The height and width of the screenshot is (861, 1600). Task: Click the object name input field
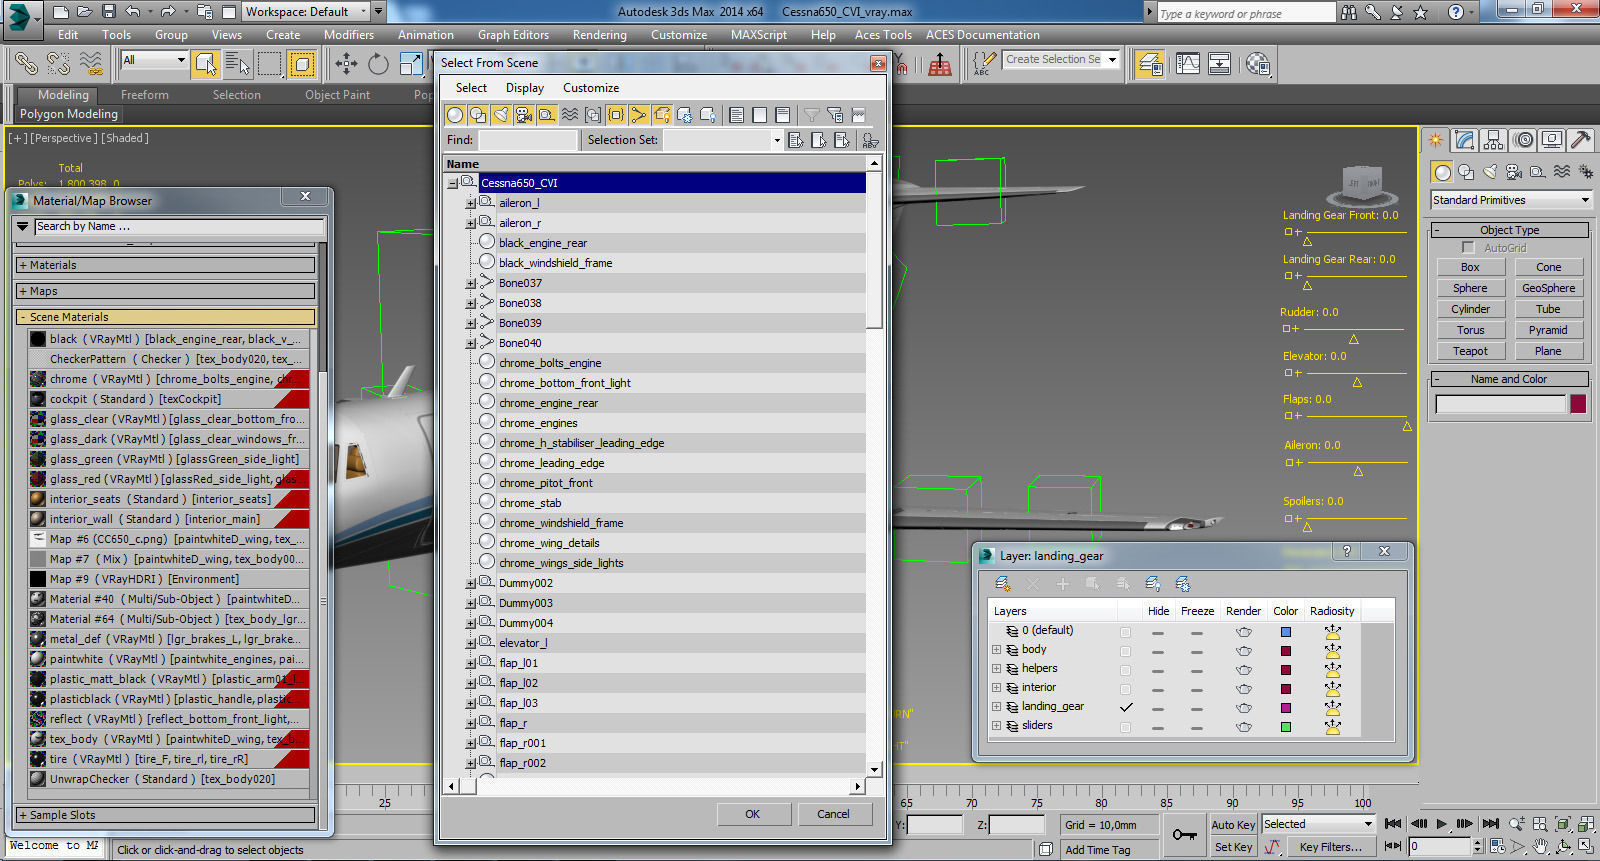point(1500,404)
